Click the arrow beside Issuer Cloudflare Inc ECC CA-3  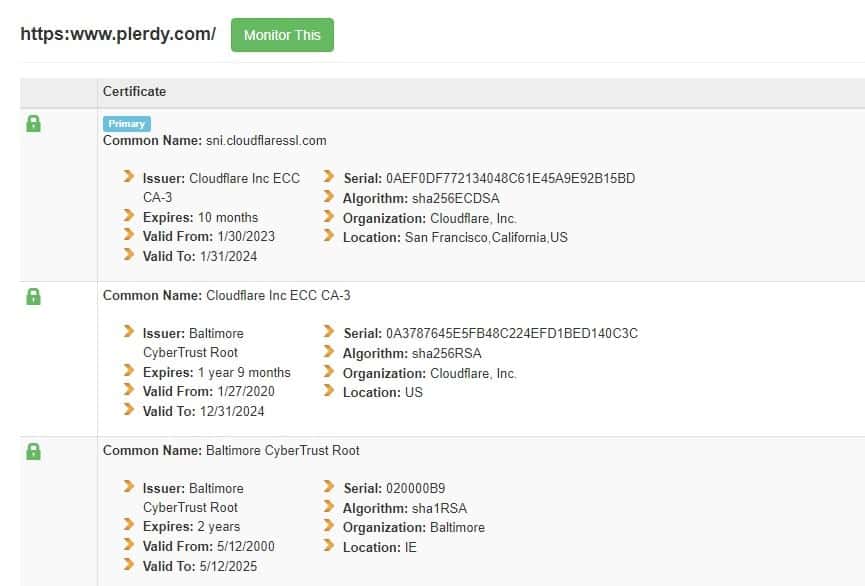[x=129, y=177]
